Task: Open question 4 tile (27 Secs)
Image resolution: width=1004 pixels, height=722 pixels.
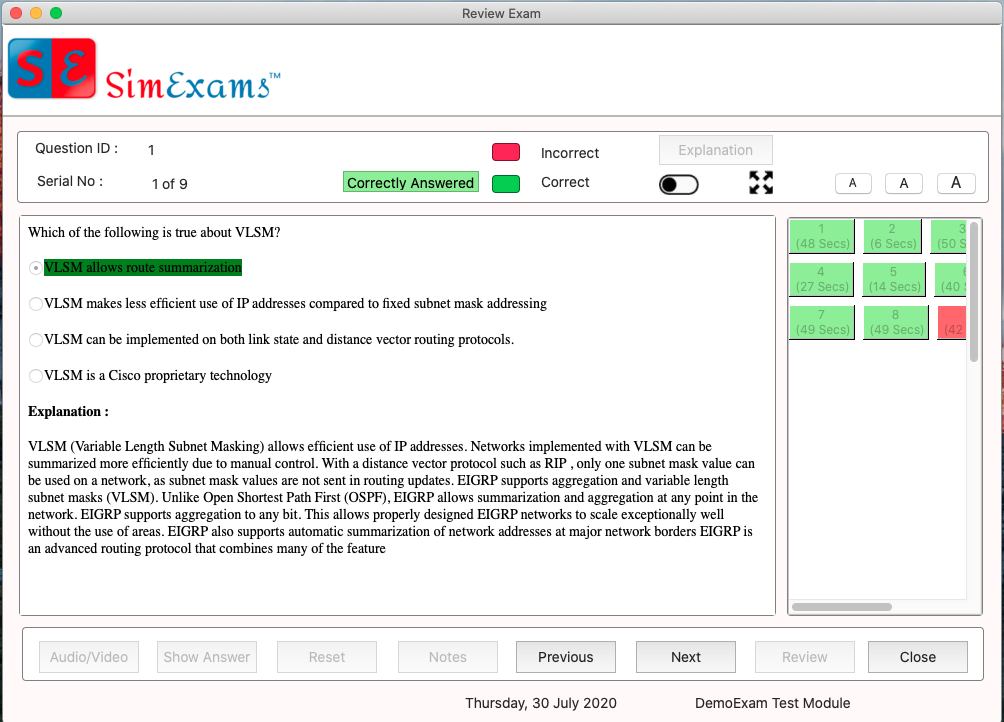Action: pos(822,279)
